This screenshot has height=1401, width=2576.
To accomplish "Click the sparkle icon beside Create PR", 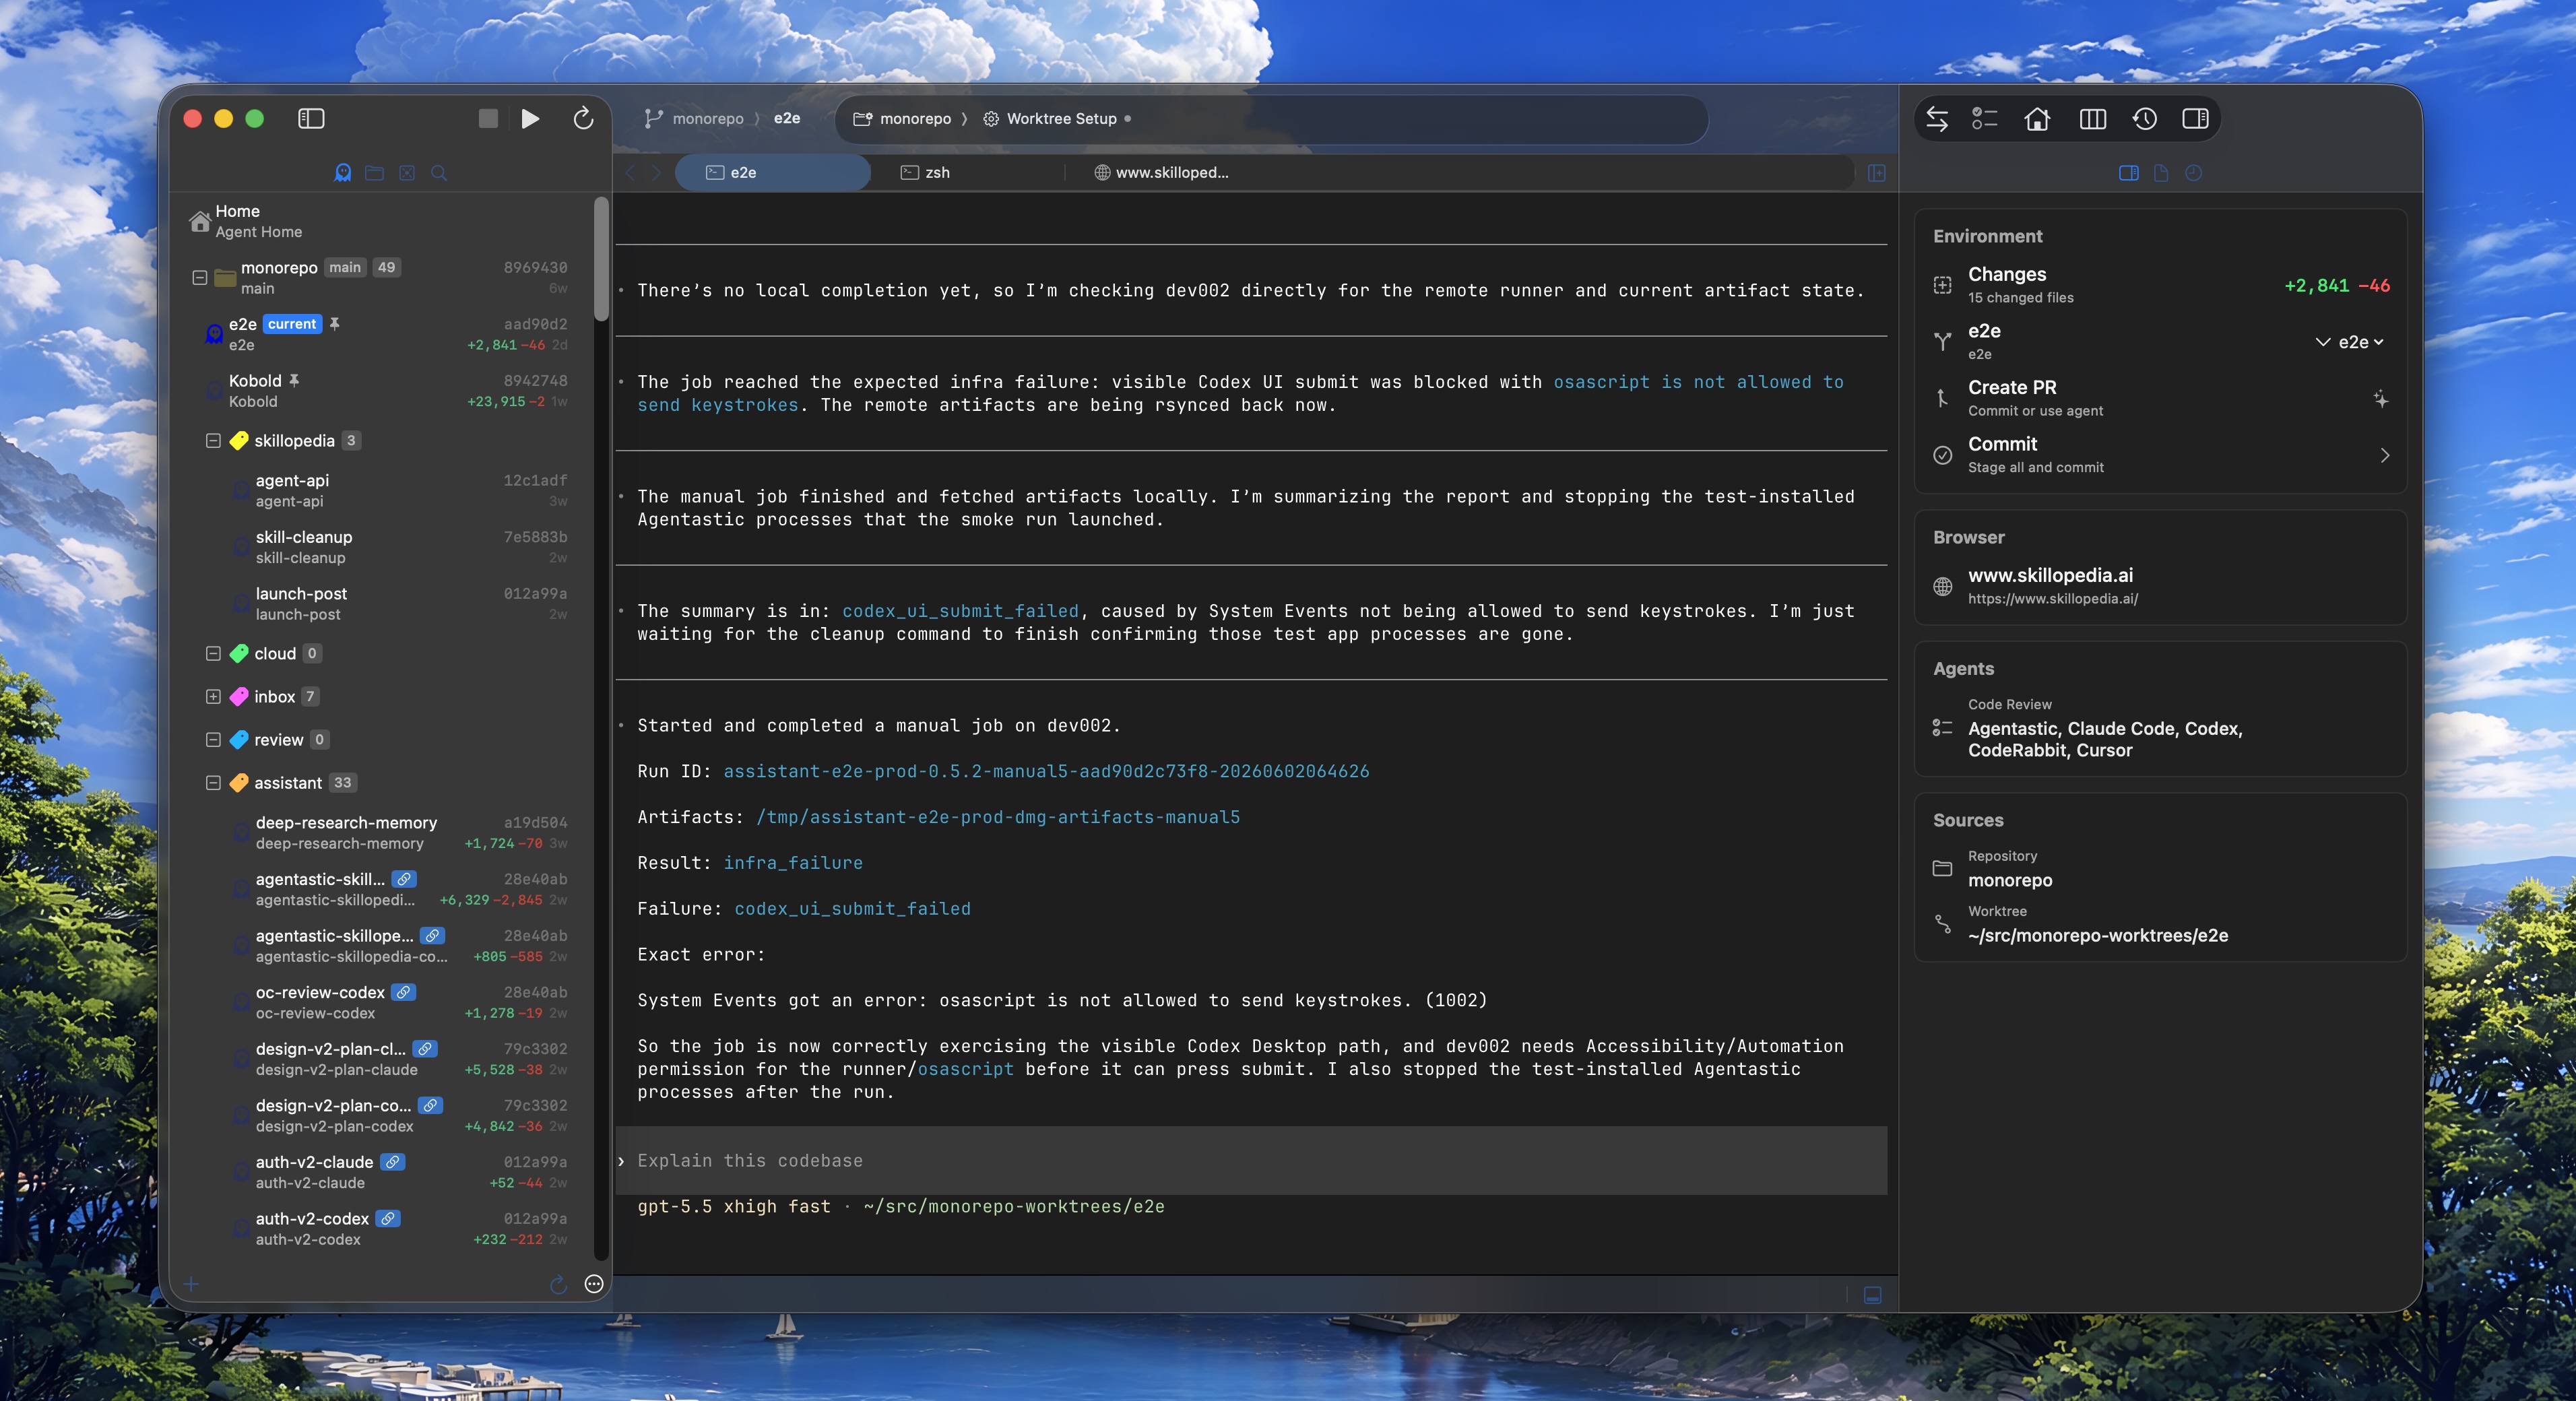I will 2381,399.
